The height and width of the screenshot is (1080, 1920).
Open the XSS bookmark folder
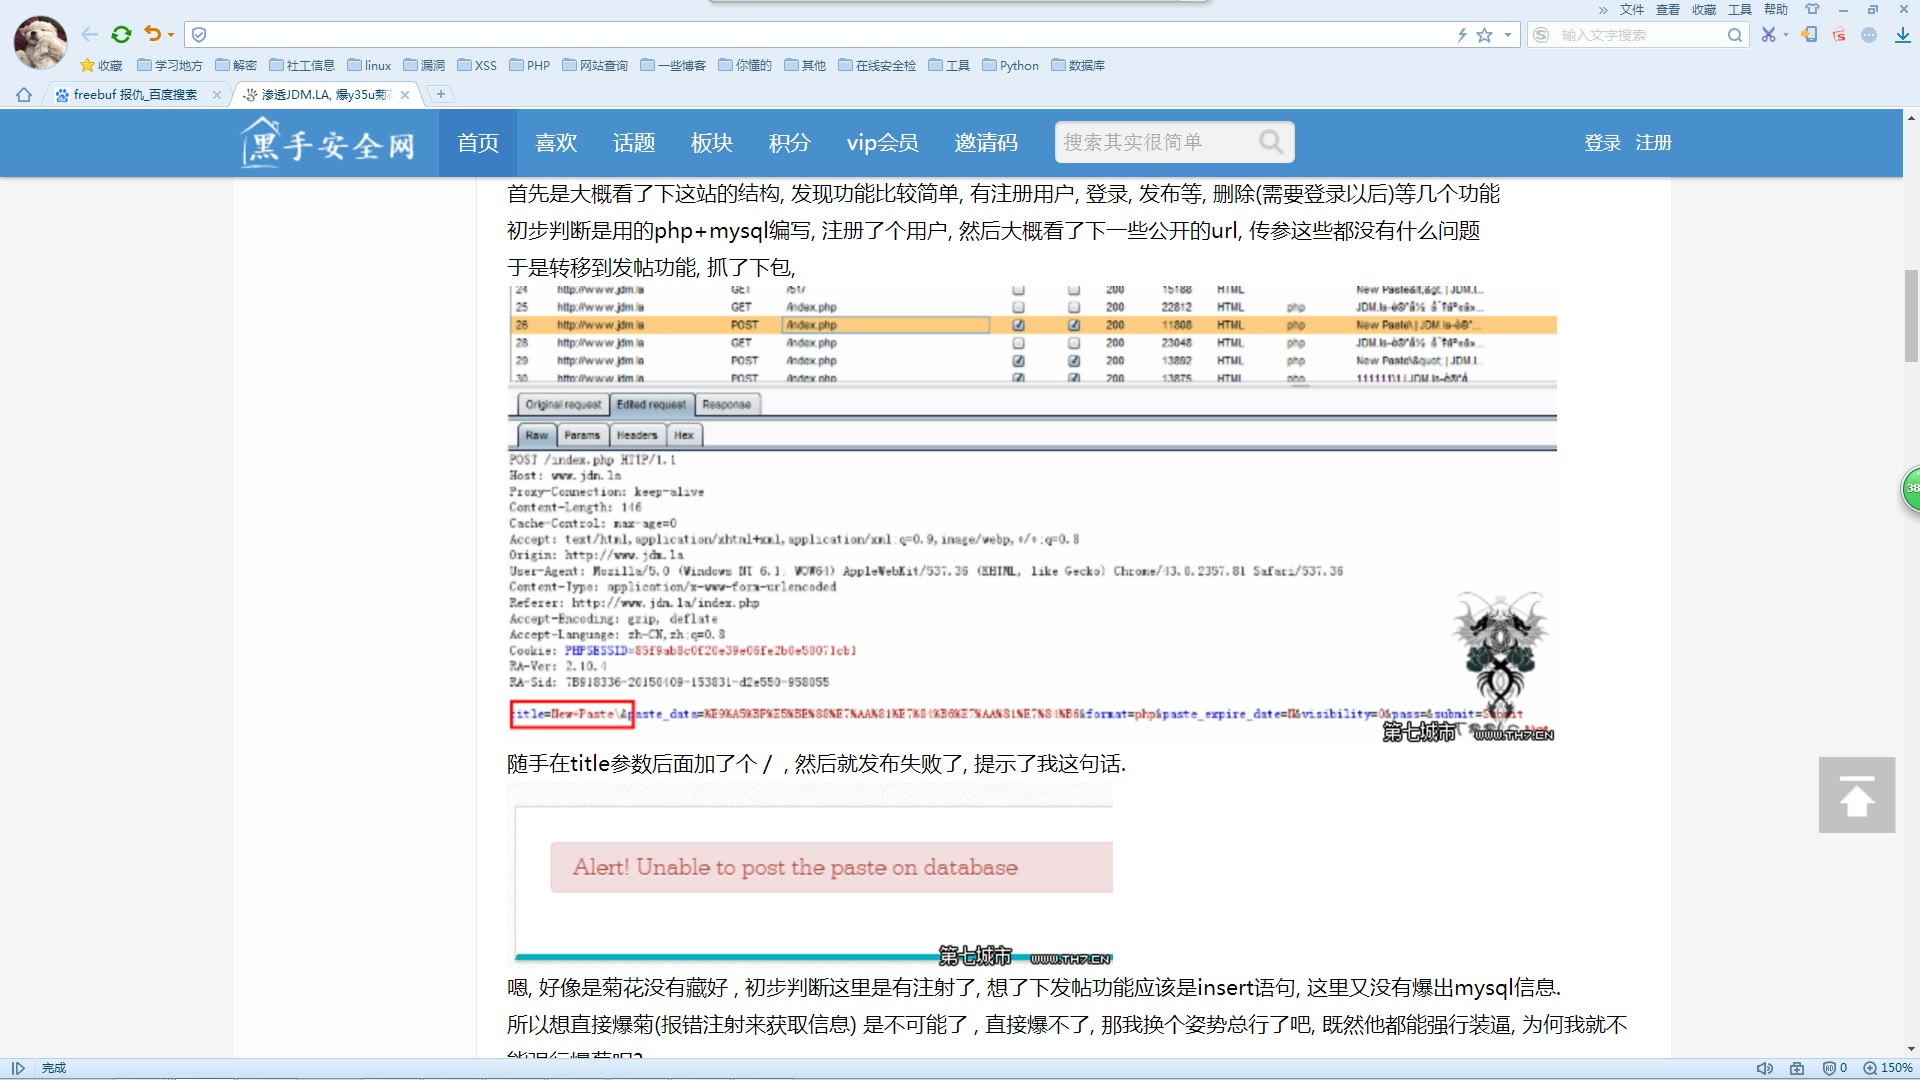tap(477, 65)
